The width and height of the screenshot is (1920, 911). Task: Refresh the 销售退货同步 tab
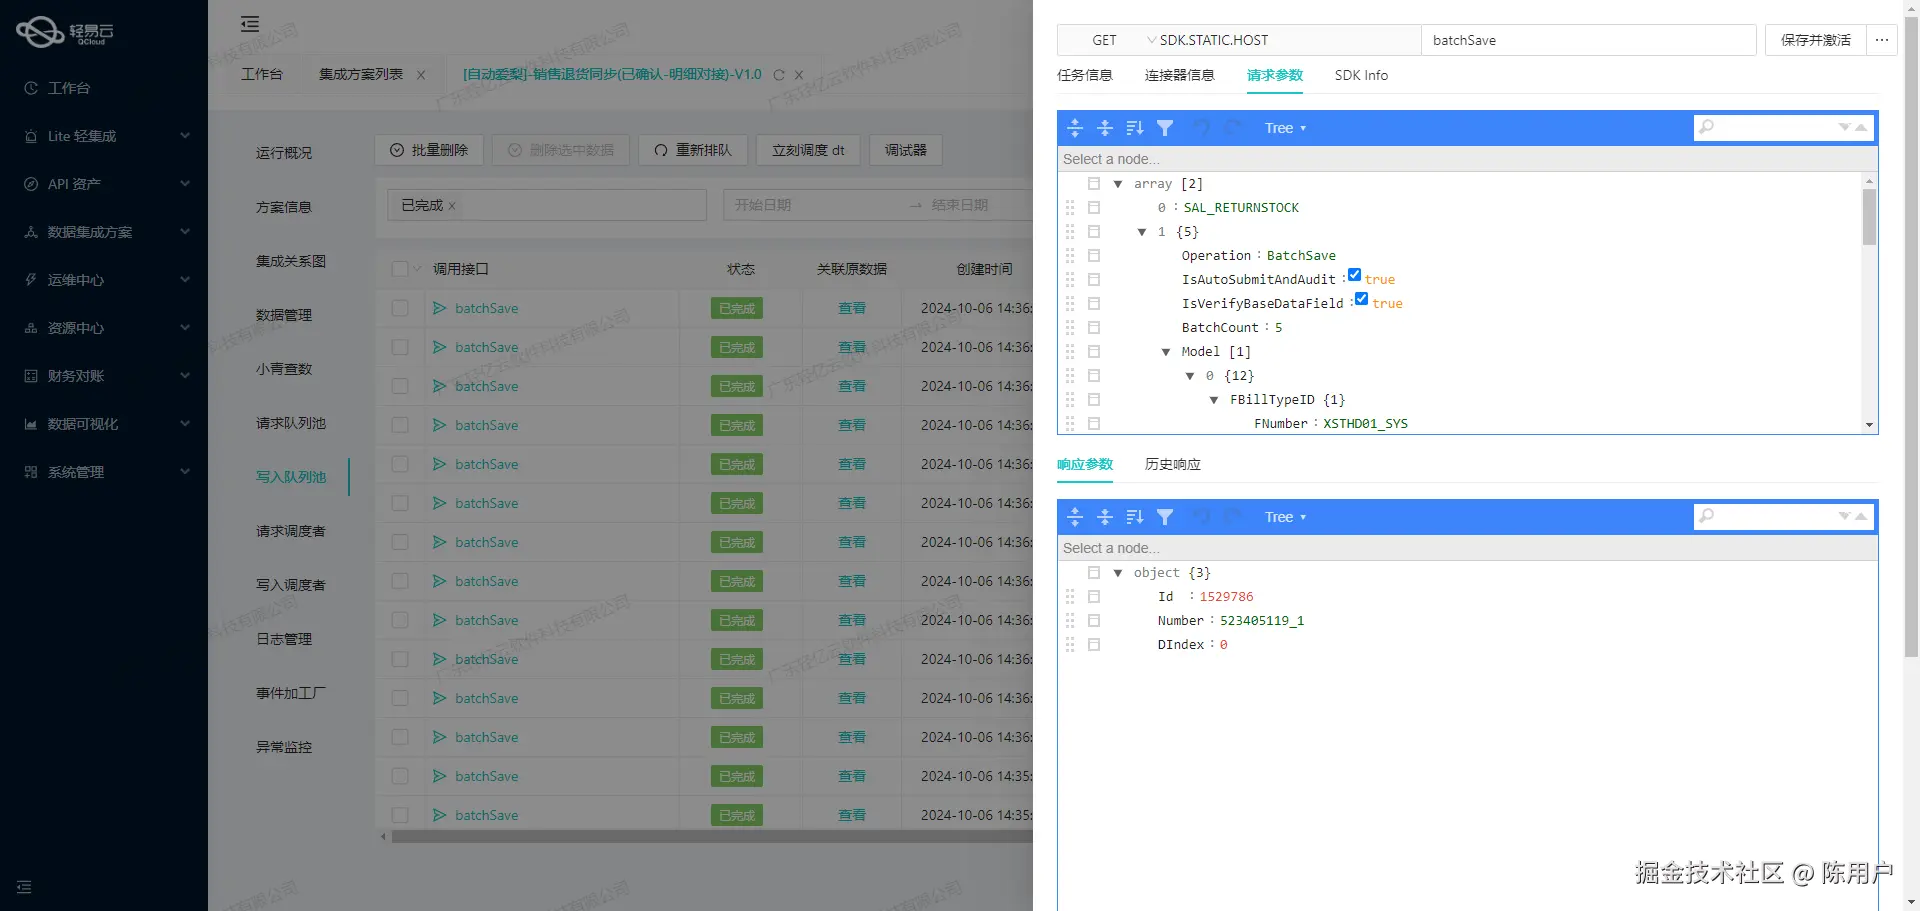778,74
